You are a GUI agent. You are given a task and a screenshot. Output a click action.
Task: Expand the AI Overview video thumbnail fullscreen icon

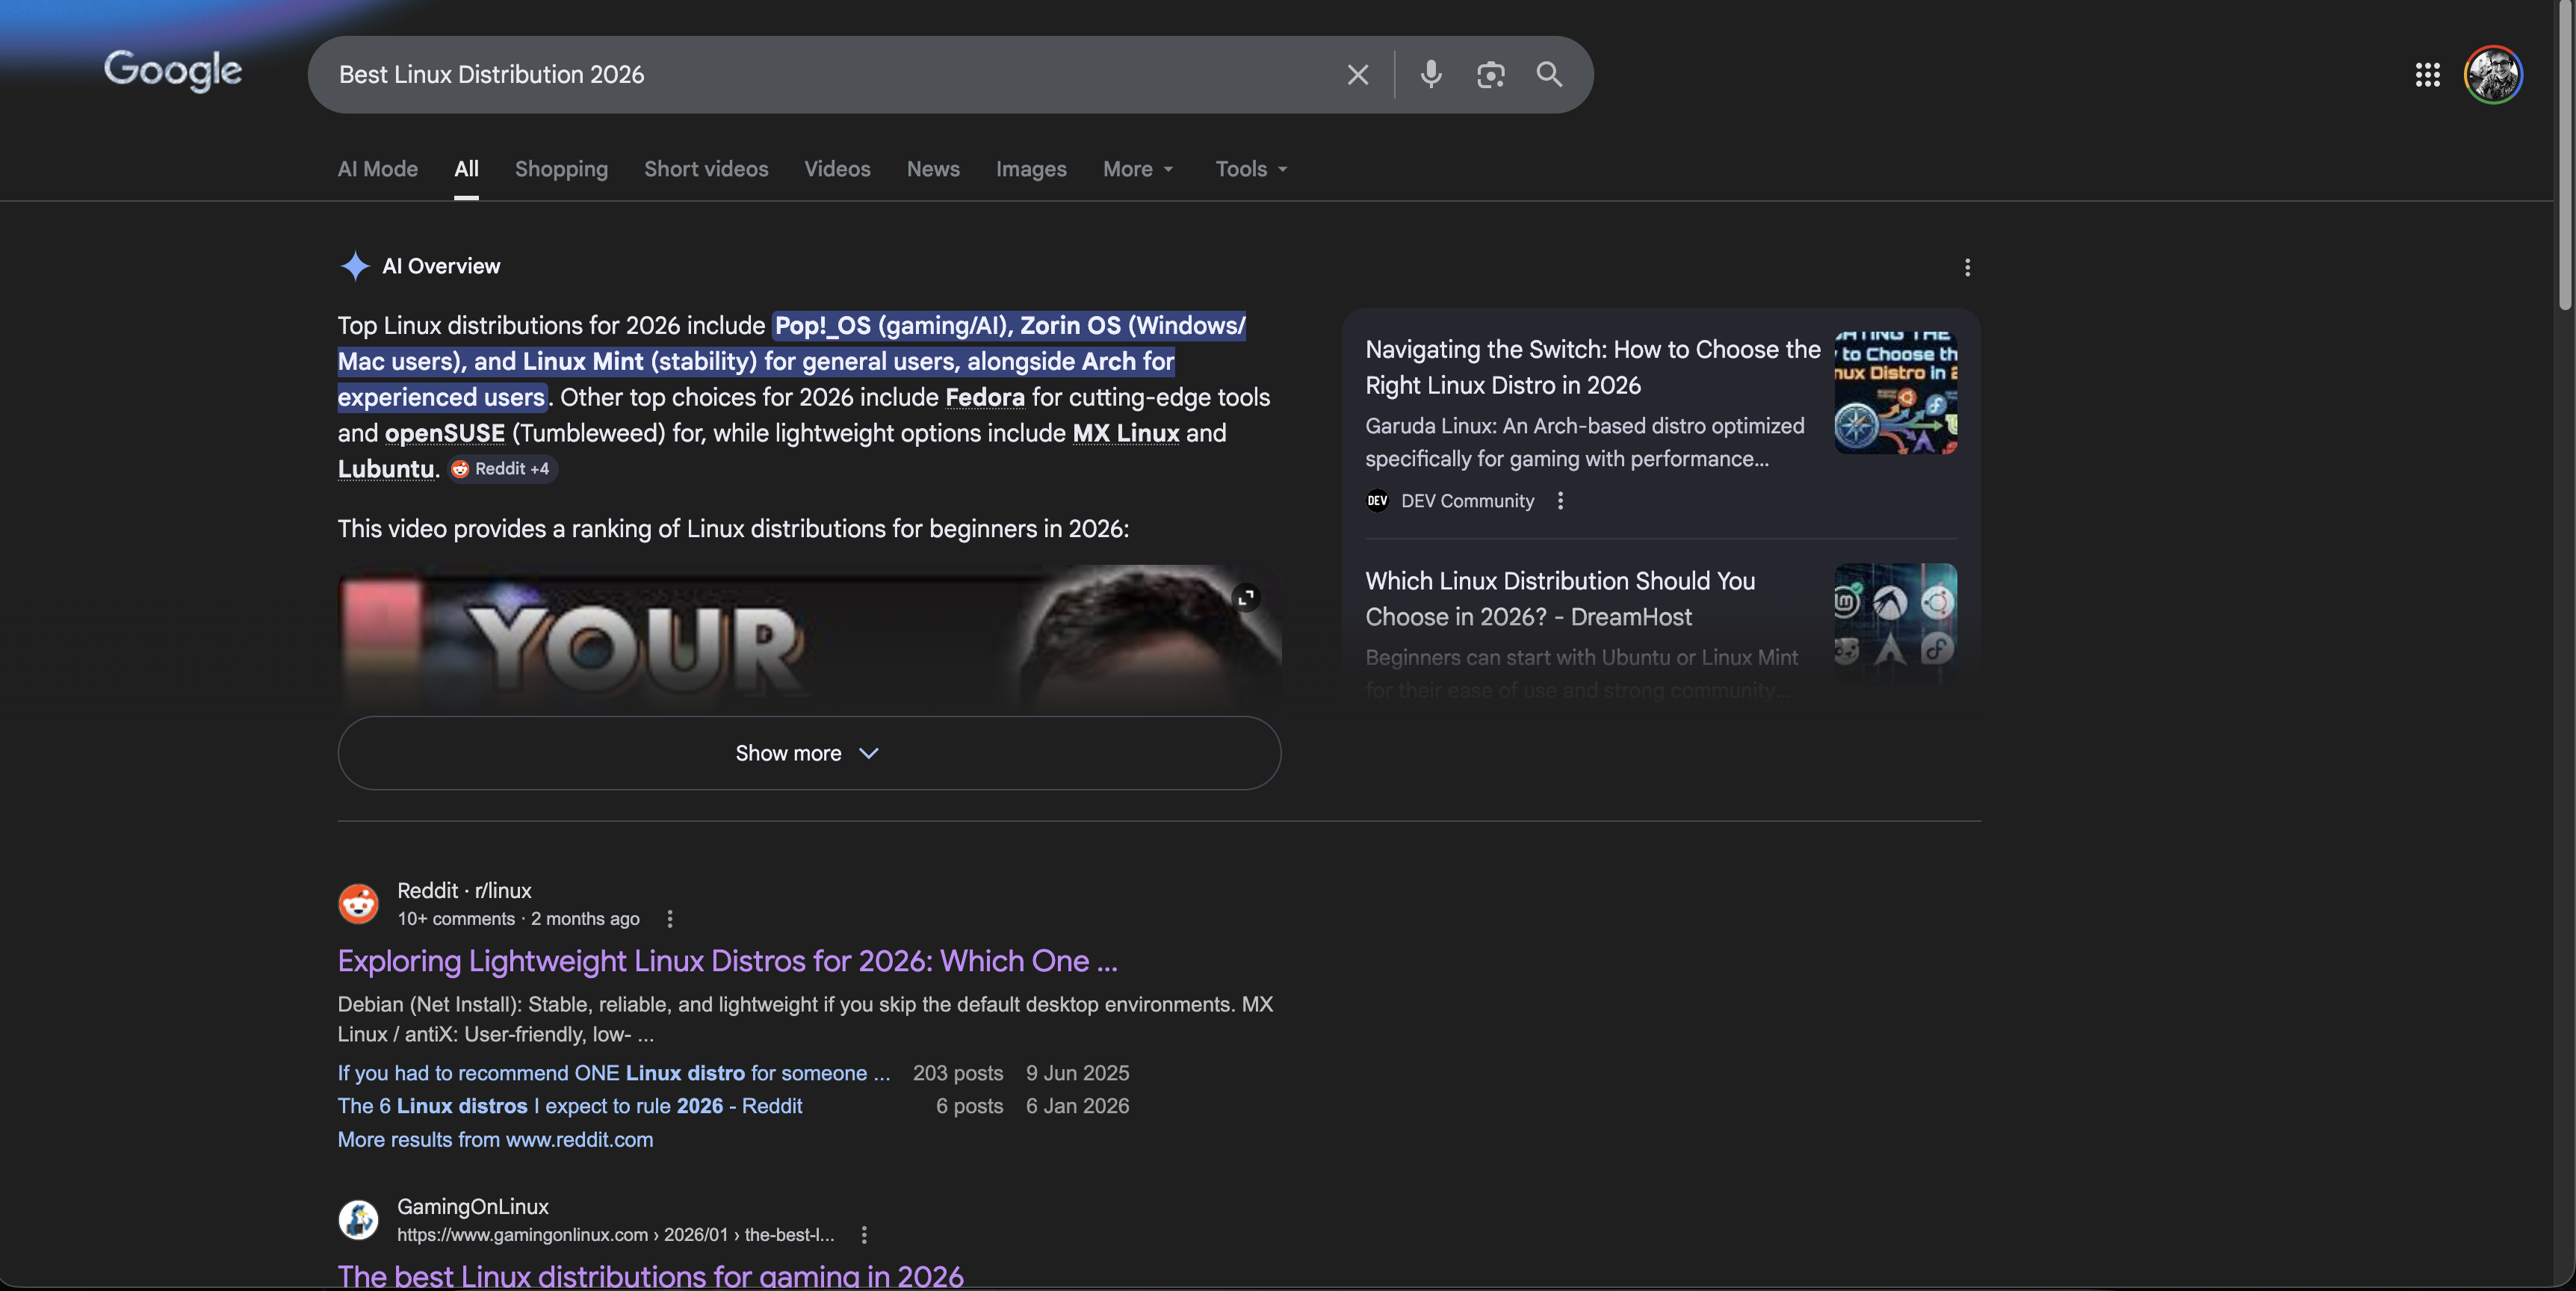pos(1246,597)
